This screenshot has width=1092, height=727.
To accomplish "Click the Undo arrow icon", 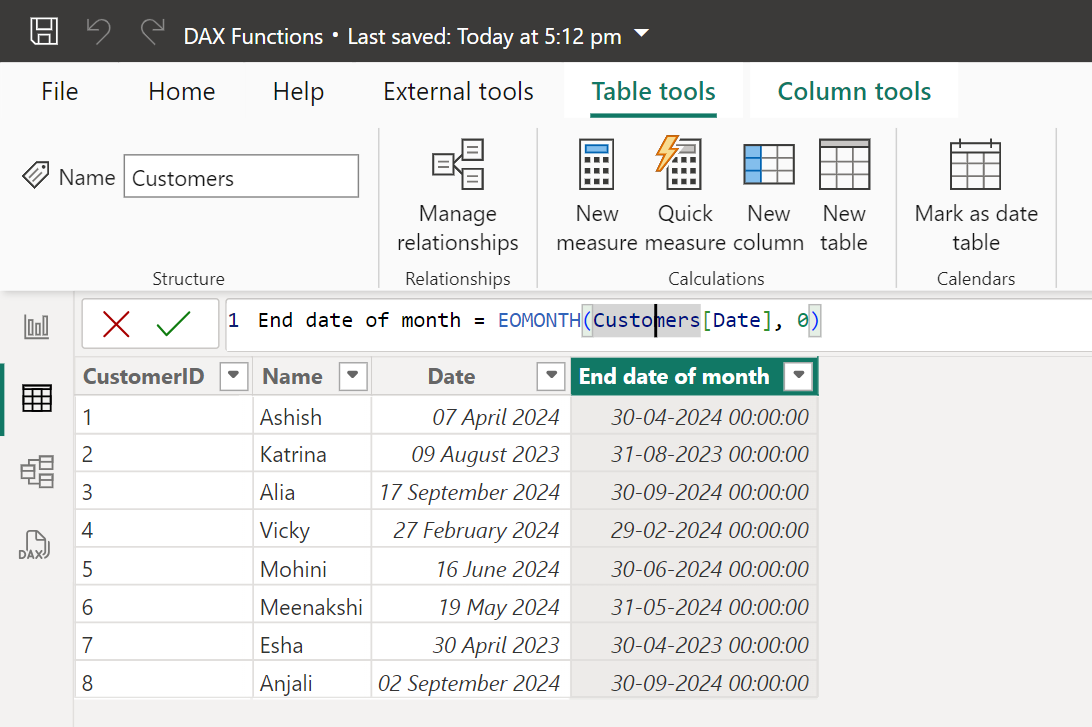I will coord(99,32).
